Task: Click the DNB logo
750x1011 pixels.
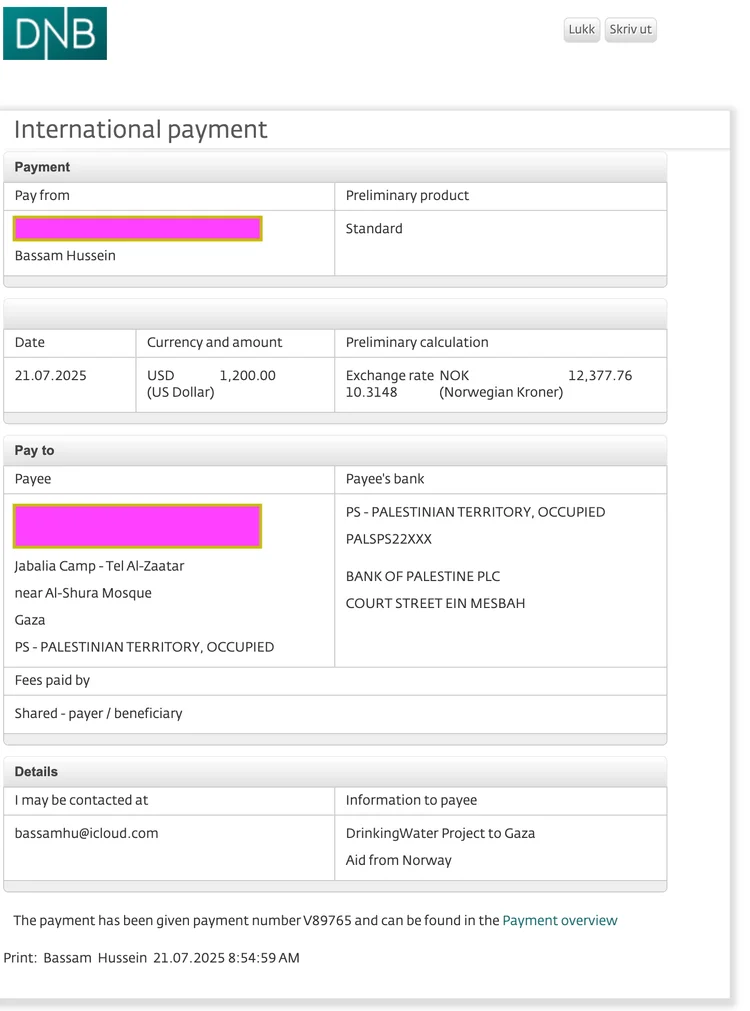Action: point(55,34)
